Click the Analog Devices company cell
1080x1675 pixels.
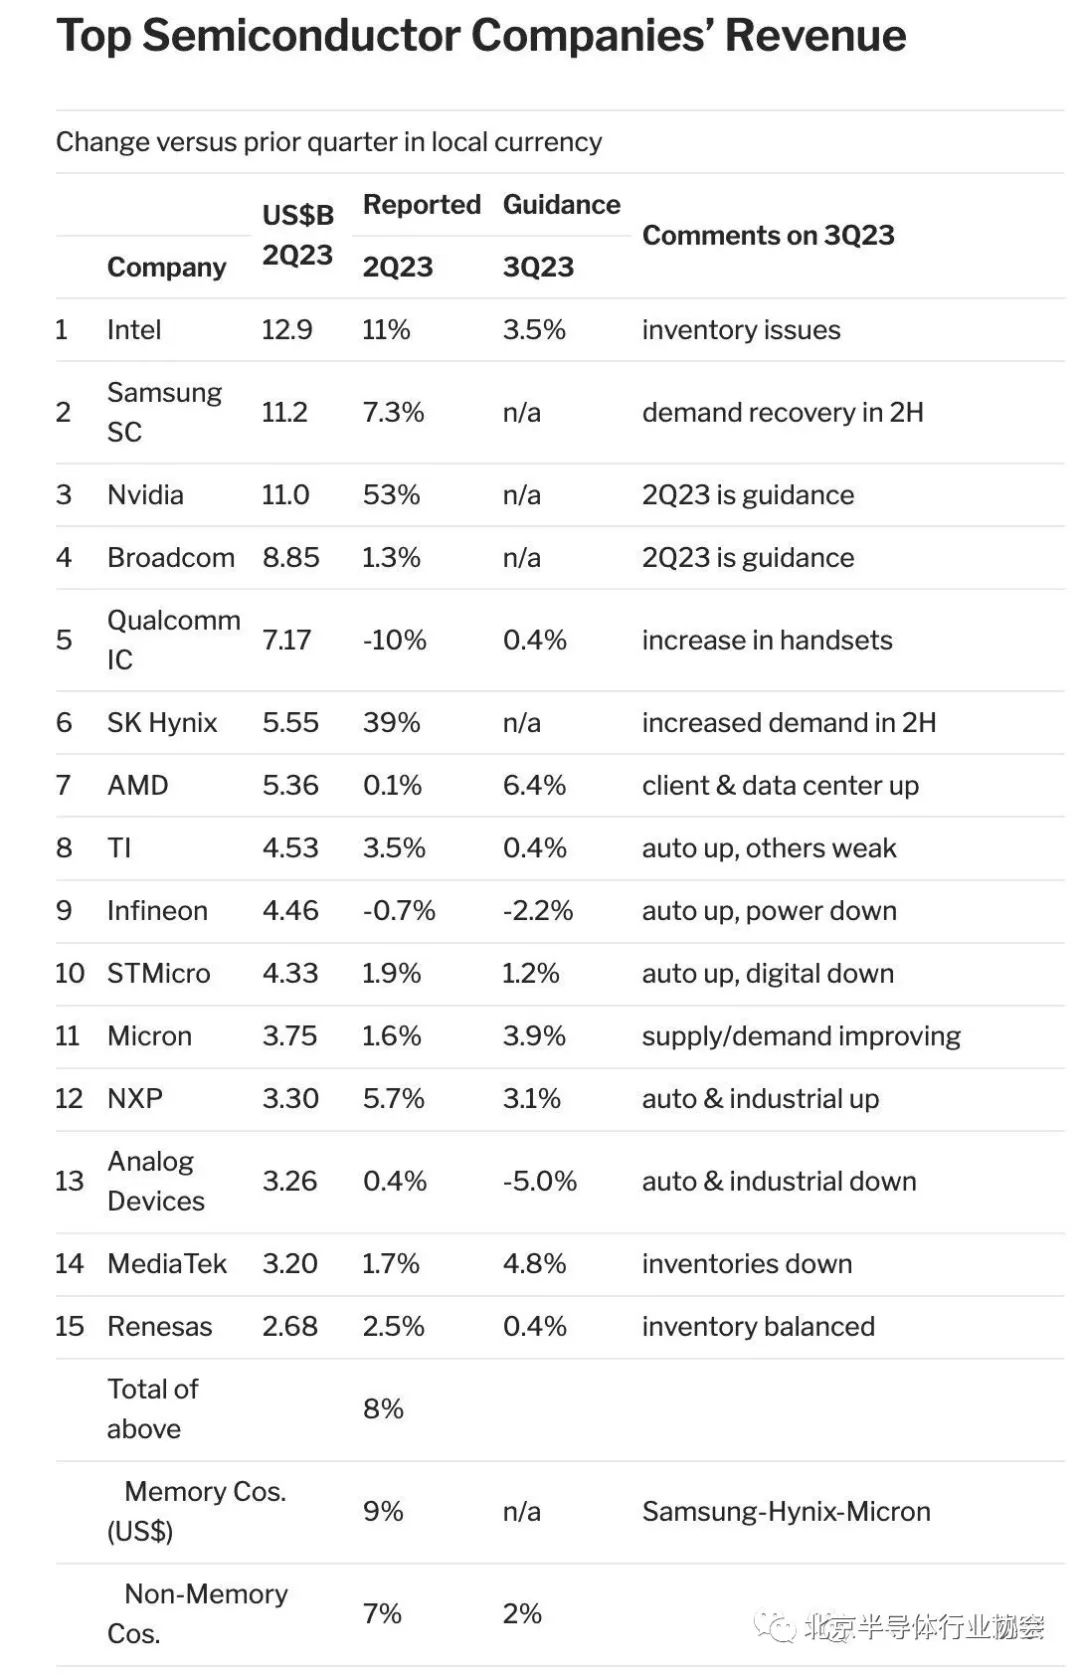[x=155, y=1181]
